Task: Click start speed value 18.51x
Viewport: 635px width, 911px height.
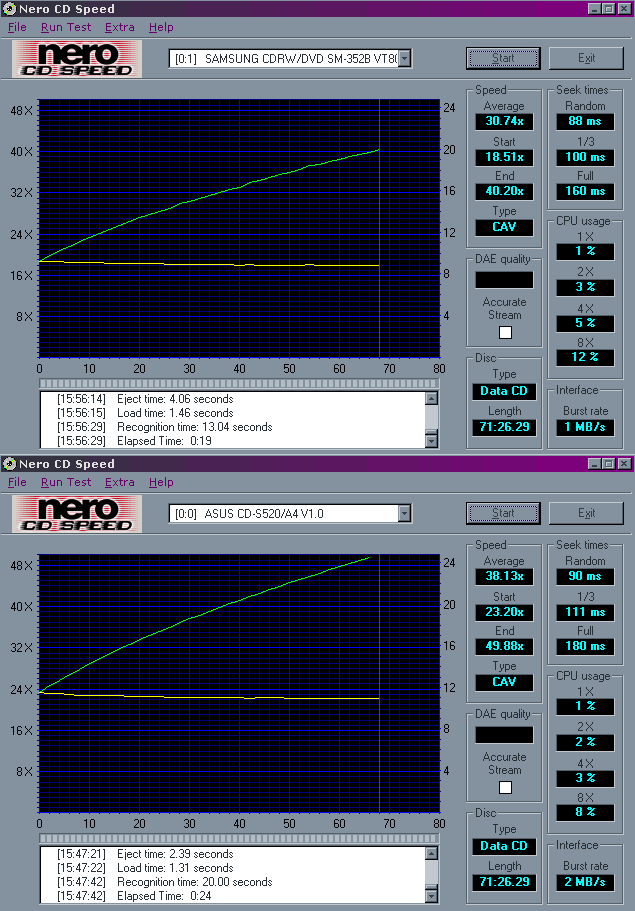Action: [x=504, y=157]
